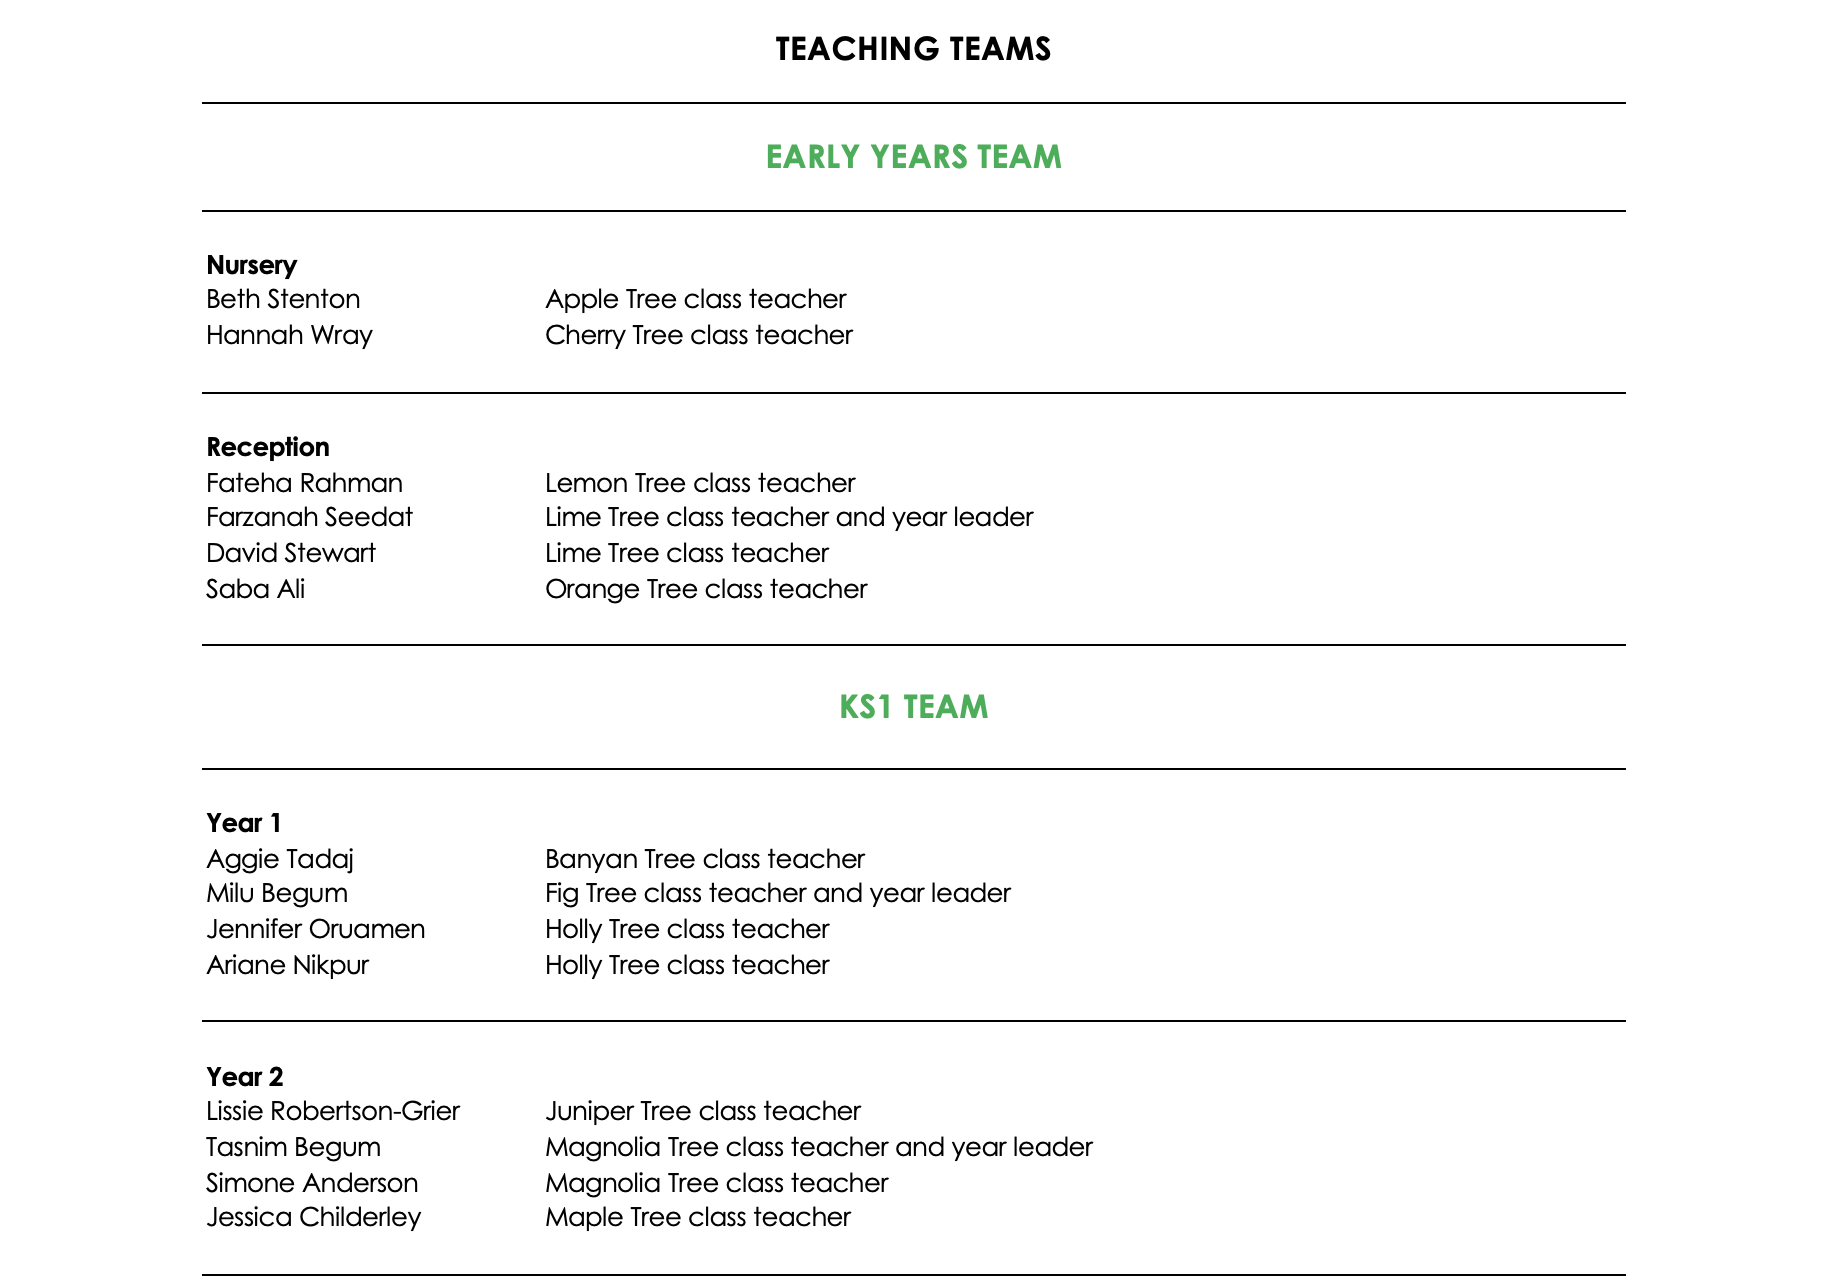The height and width of the screenshot is (1282, 1828).
Task: Click the EARLY YEARS TEAM heading
Action: 913,157
